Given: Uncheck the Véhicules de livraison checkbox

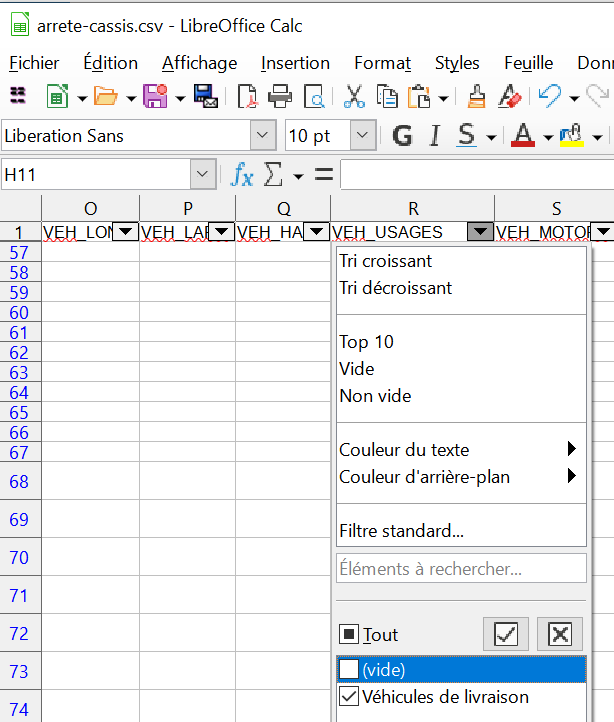Looking at the screenshot, I should (349, 697).
